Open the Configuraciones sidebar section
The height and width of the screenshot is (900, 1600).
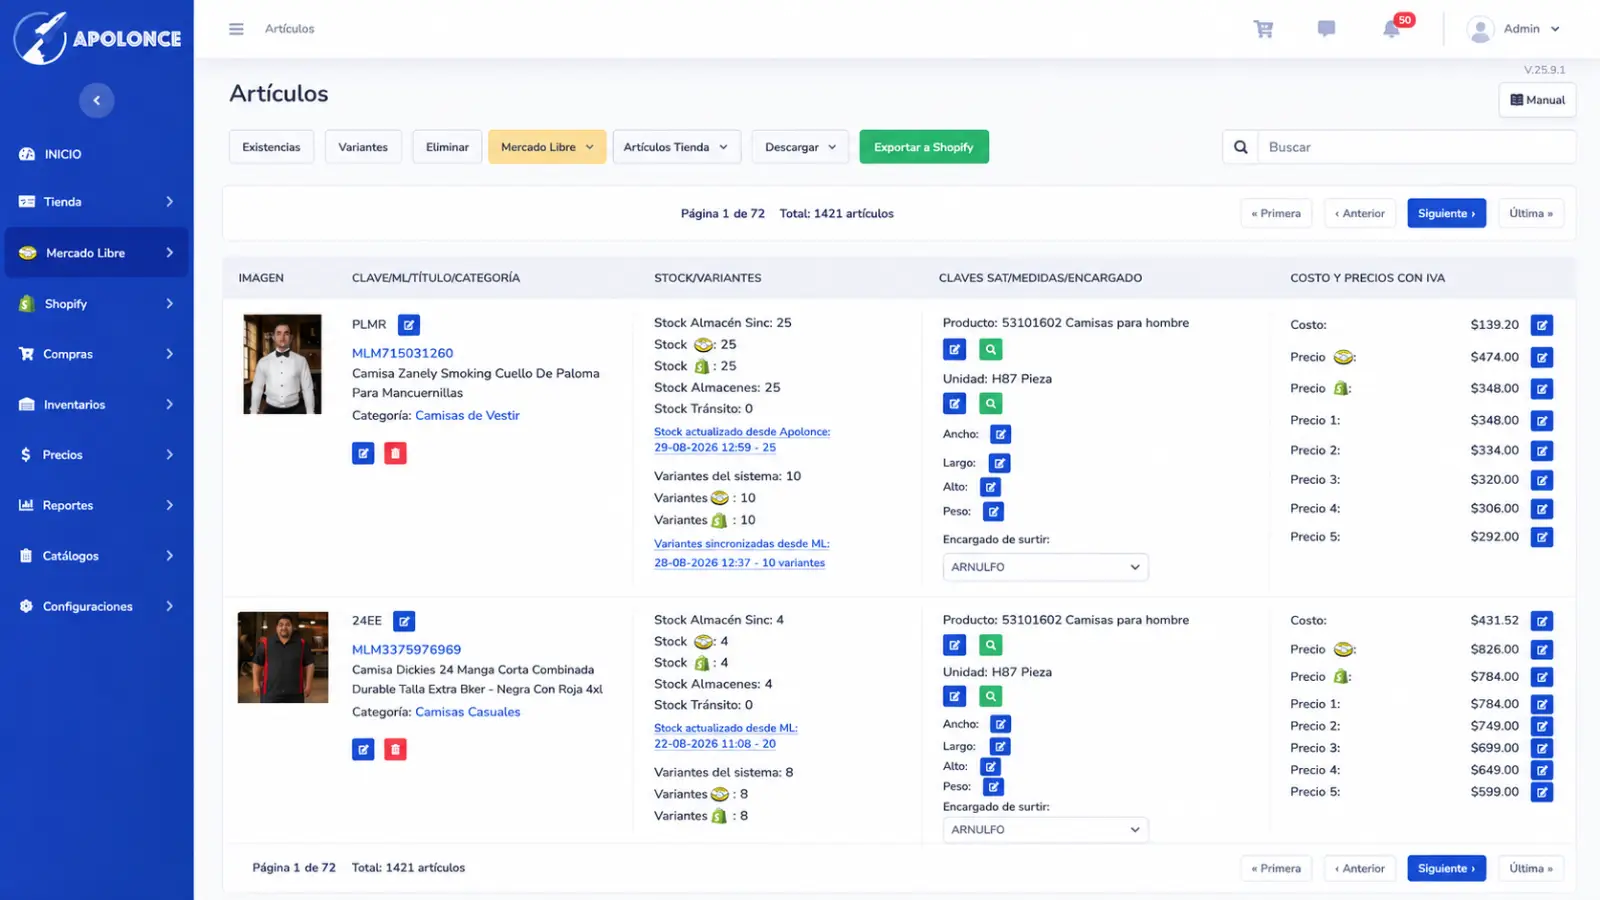(97, 606)
